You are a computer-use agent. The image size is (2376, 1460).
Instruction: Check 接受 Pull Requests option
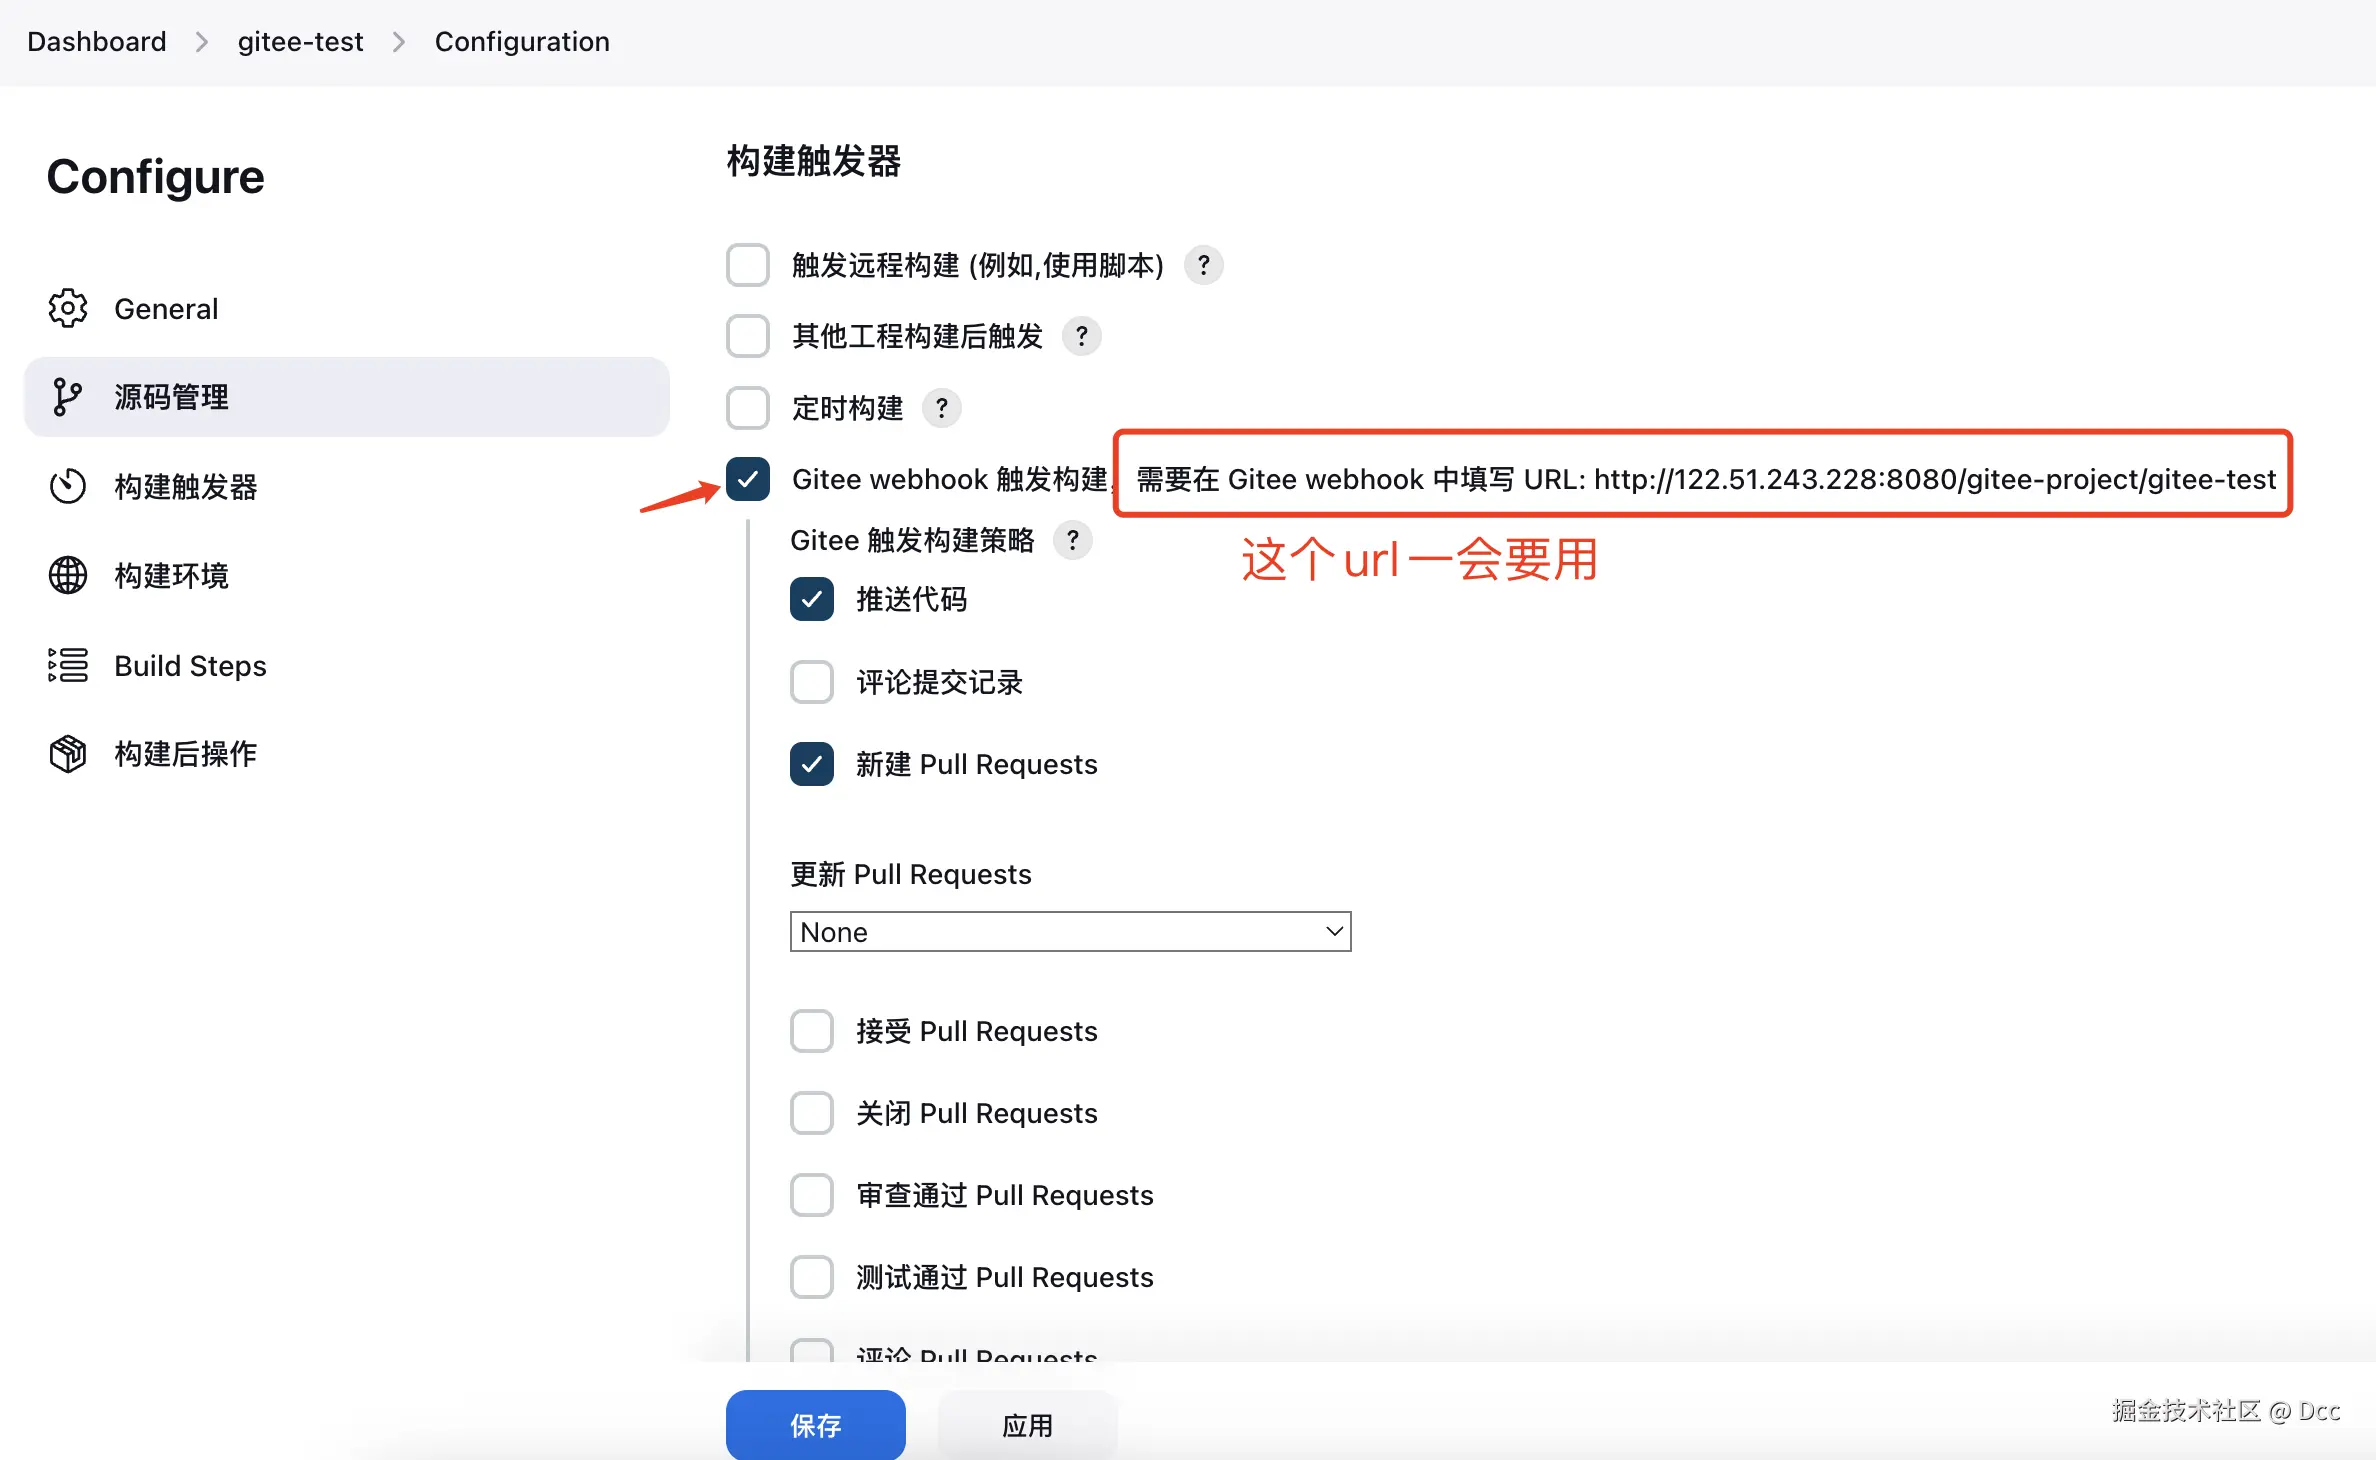(x=811, y=1031)
